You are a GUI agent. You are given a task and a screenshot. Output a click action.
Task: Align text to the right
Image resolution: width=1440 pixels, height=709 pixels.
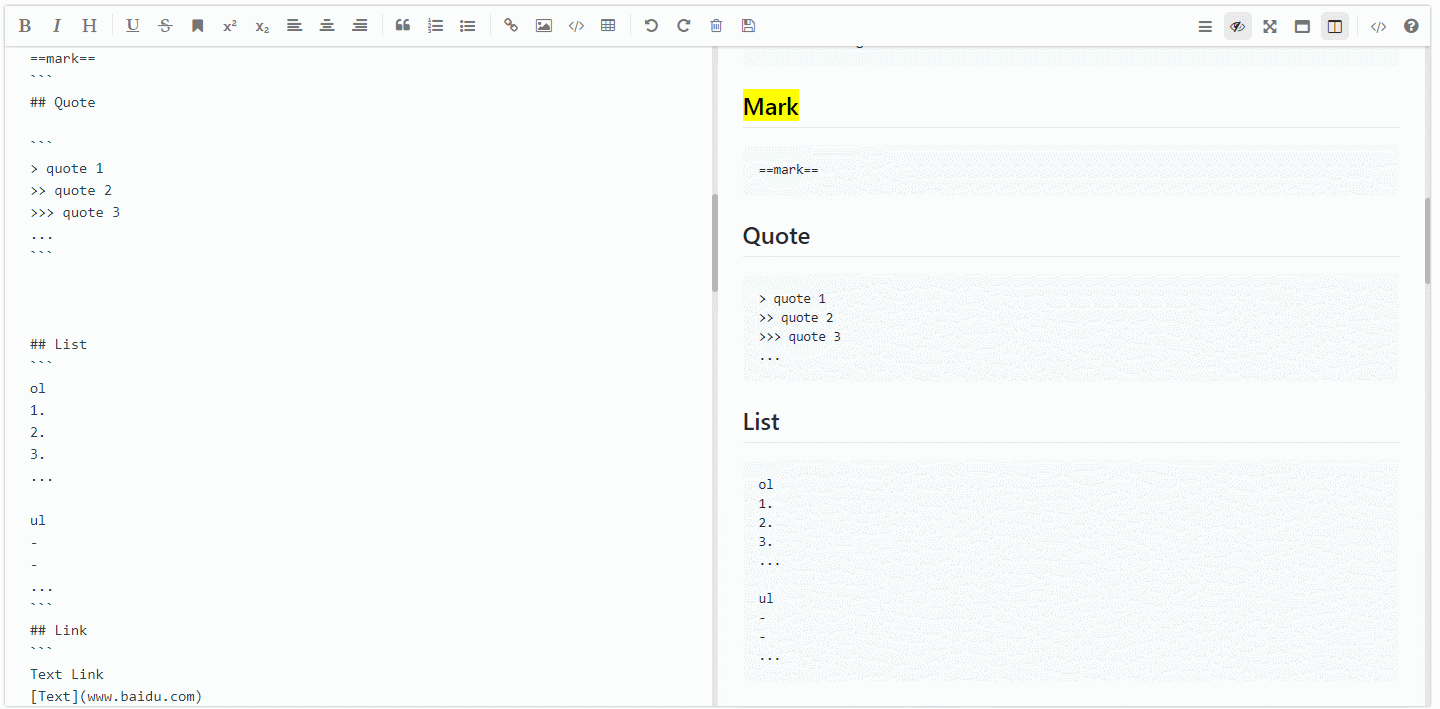tap(360, 26)
